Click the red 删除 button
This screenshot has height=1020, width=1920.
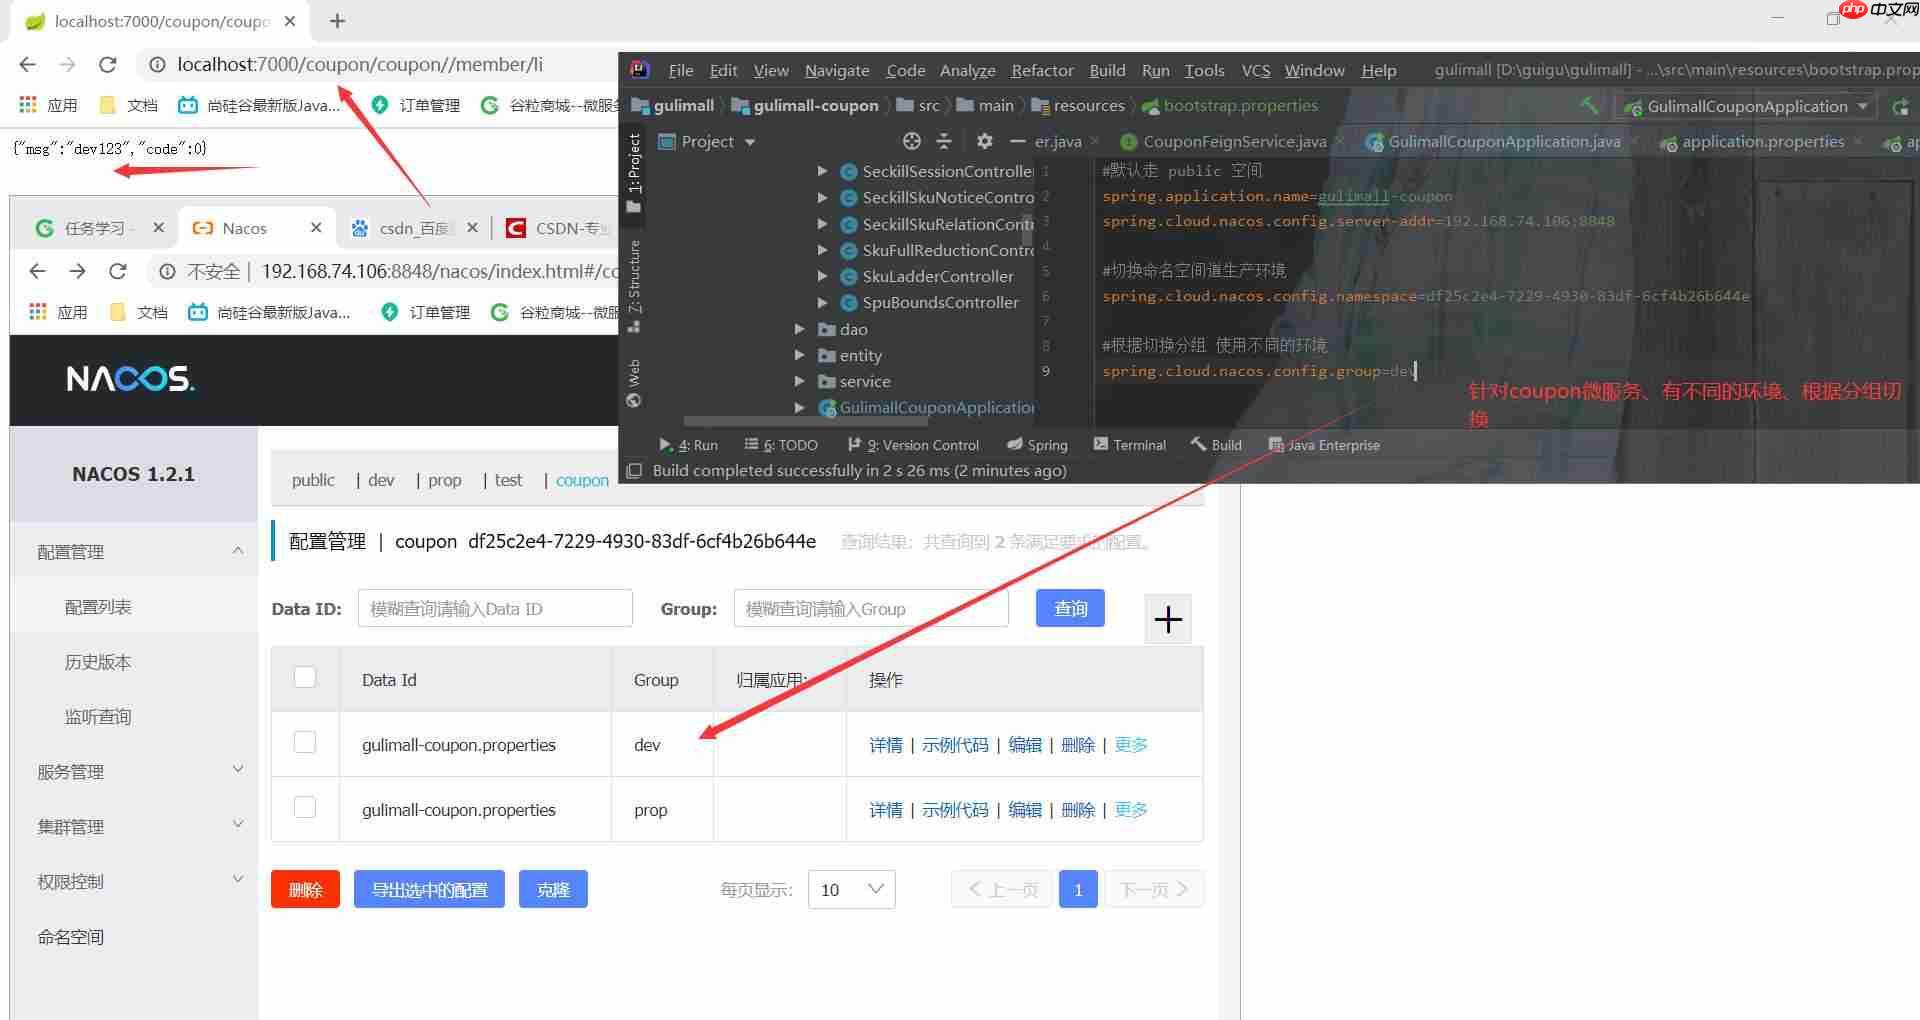point(305,889)
